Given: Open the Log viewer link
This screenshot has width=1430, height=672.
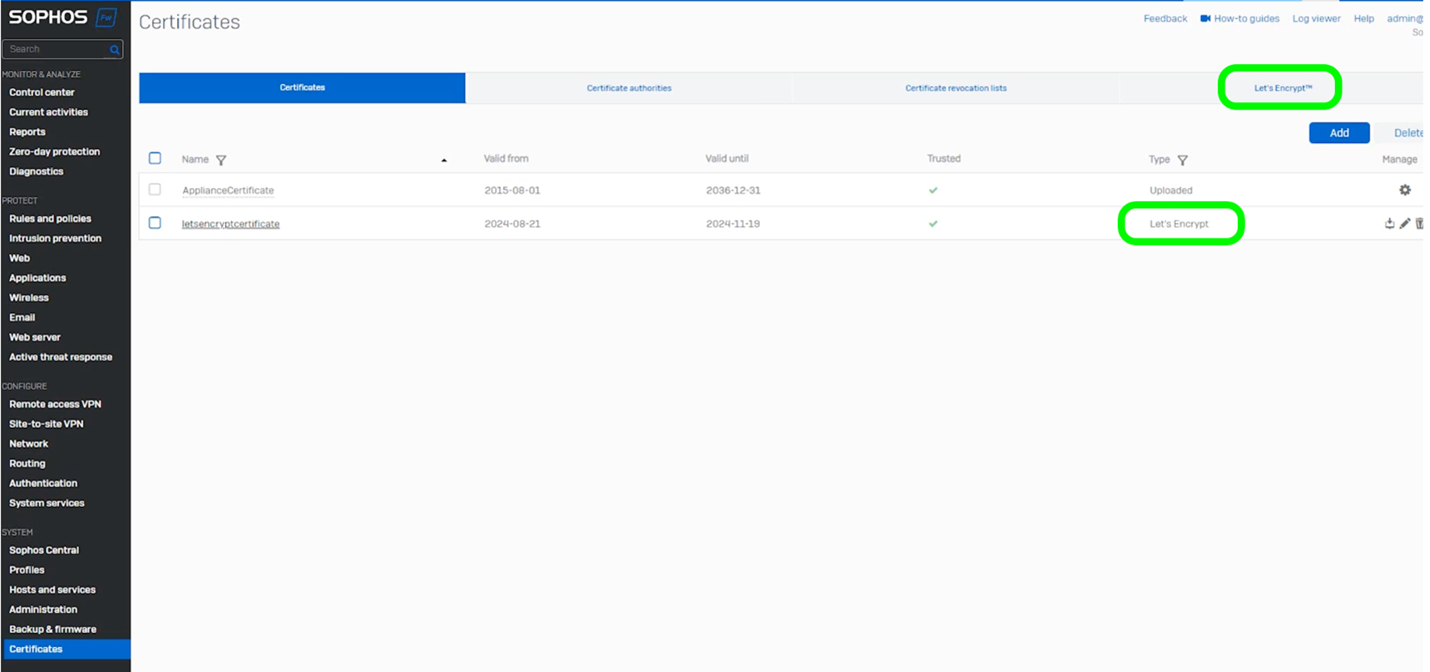Looking at the screenshot, I should [x=1316, y=17].
